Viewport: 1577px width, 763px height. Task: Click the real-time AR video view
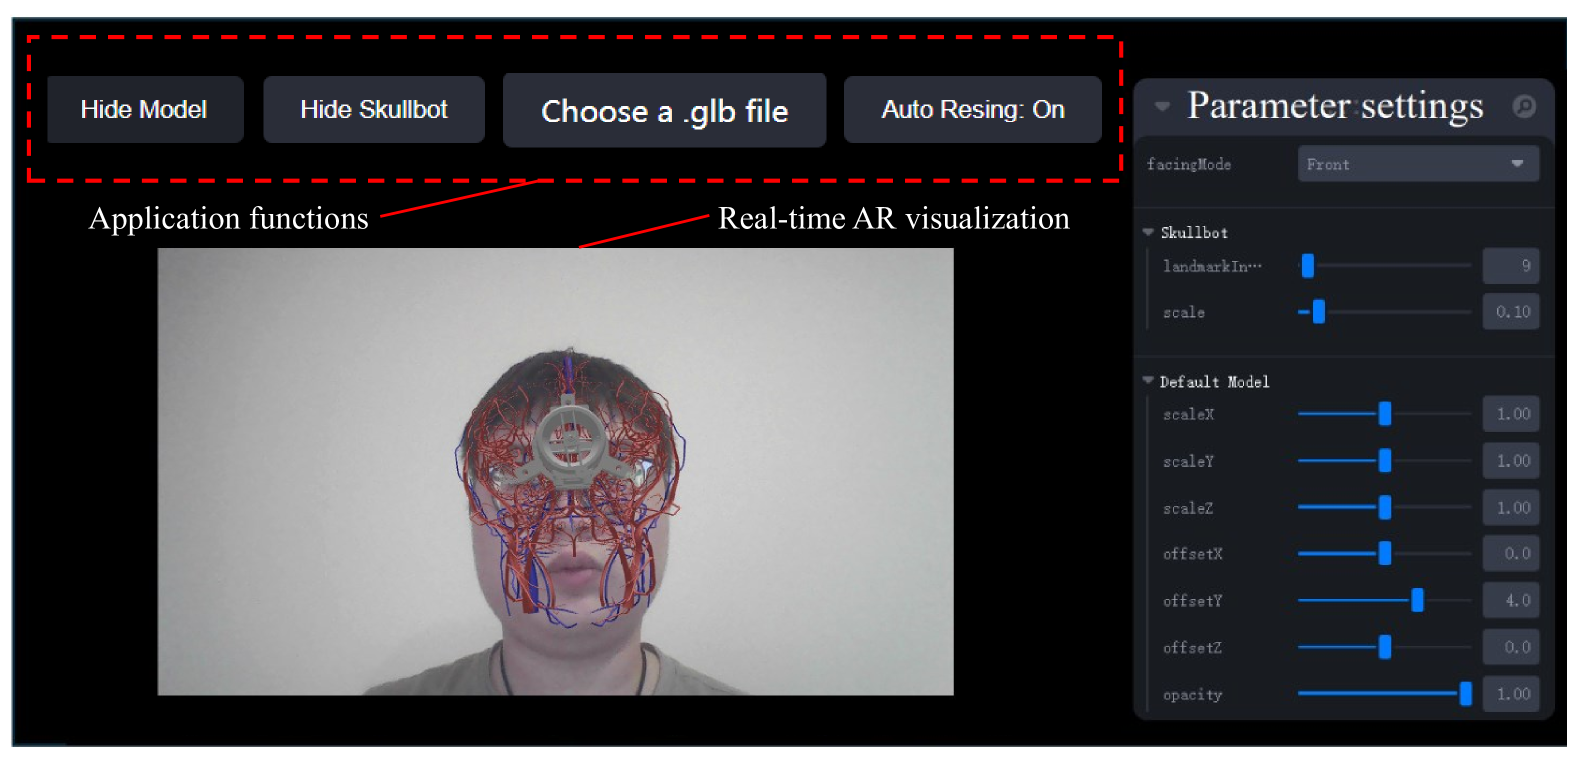[x=555, y=471]
